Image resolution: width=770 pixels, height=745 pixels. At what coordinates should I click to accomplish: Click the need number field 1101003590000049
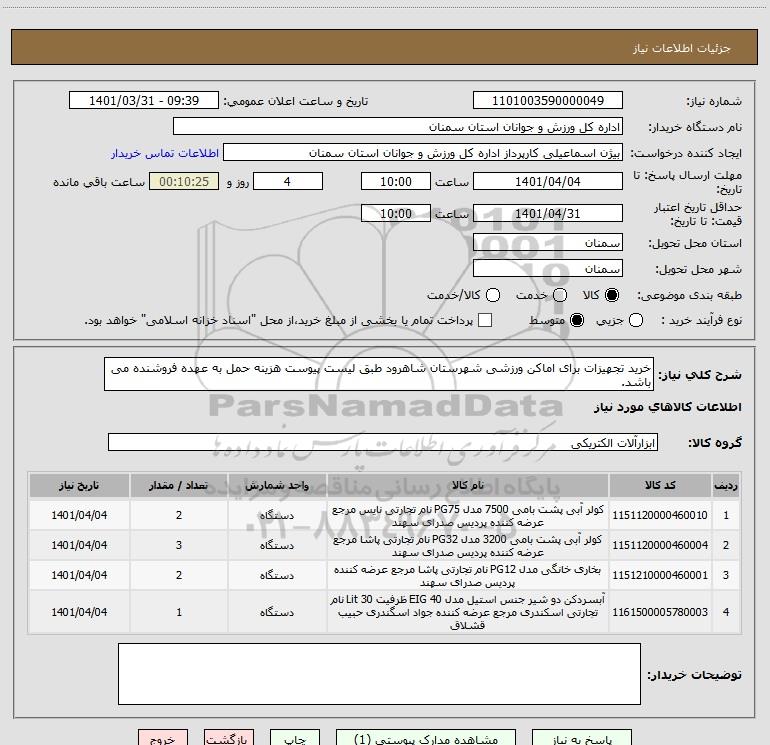tap(548, 101)
